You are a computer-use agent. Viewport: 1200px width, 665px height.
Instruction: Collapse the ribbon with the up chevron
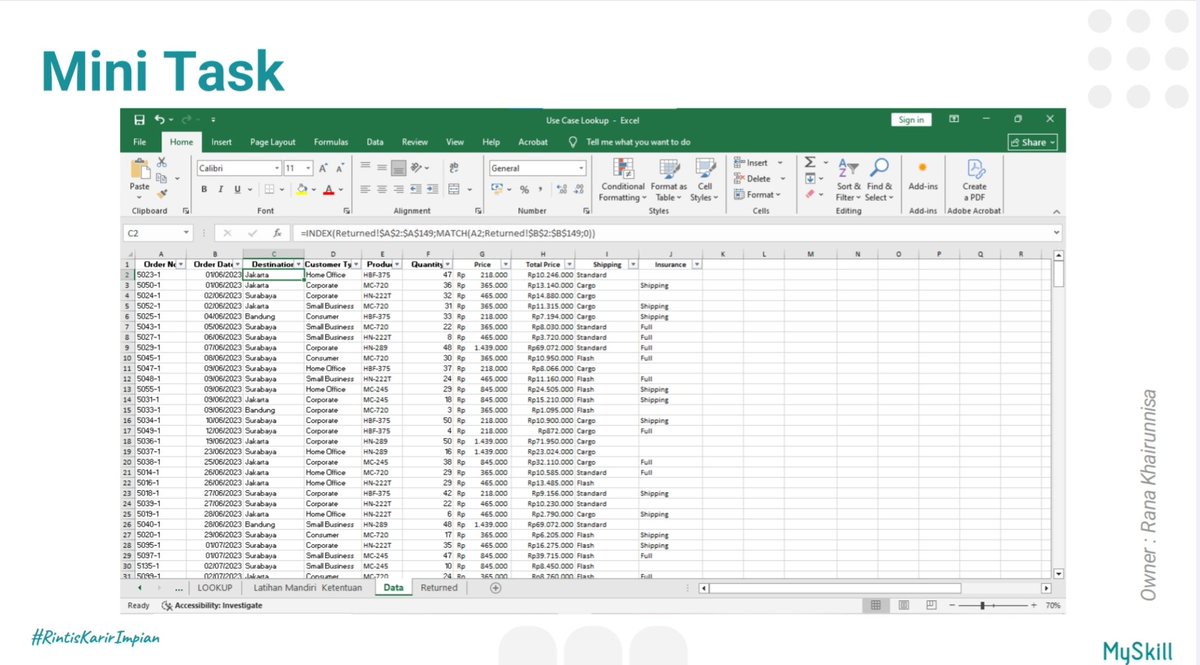click(x=1057, y=211)
